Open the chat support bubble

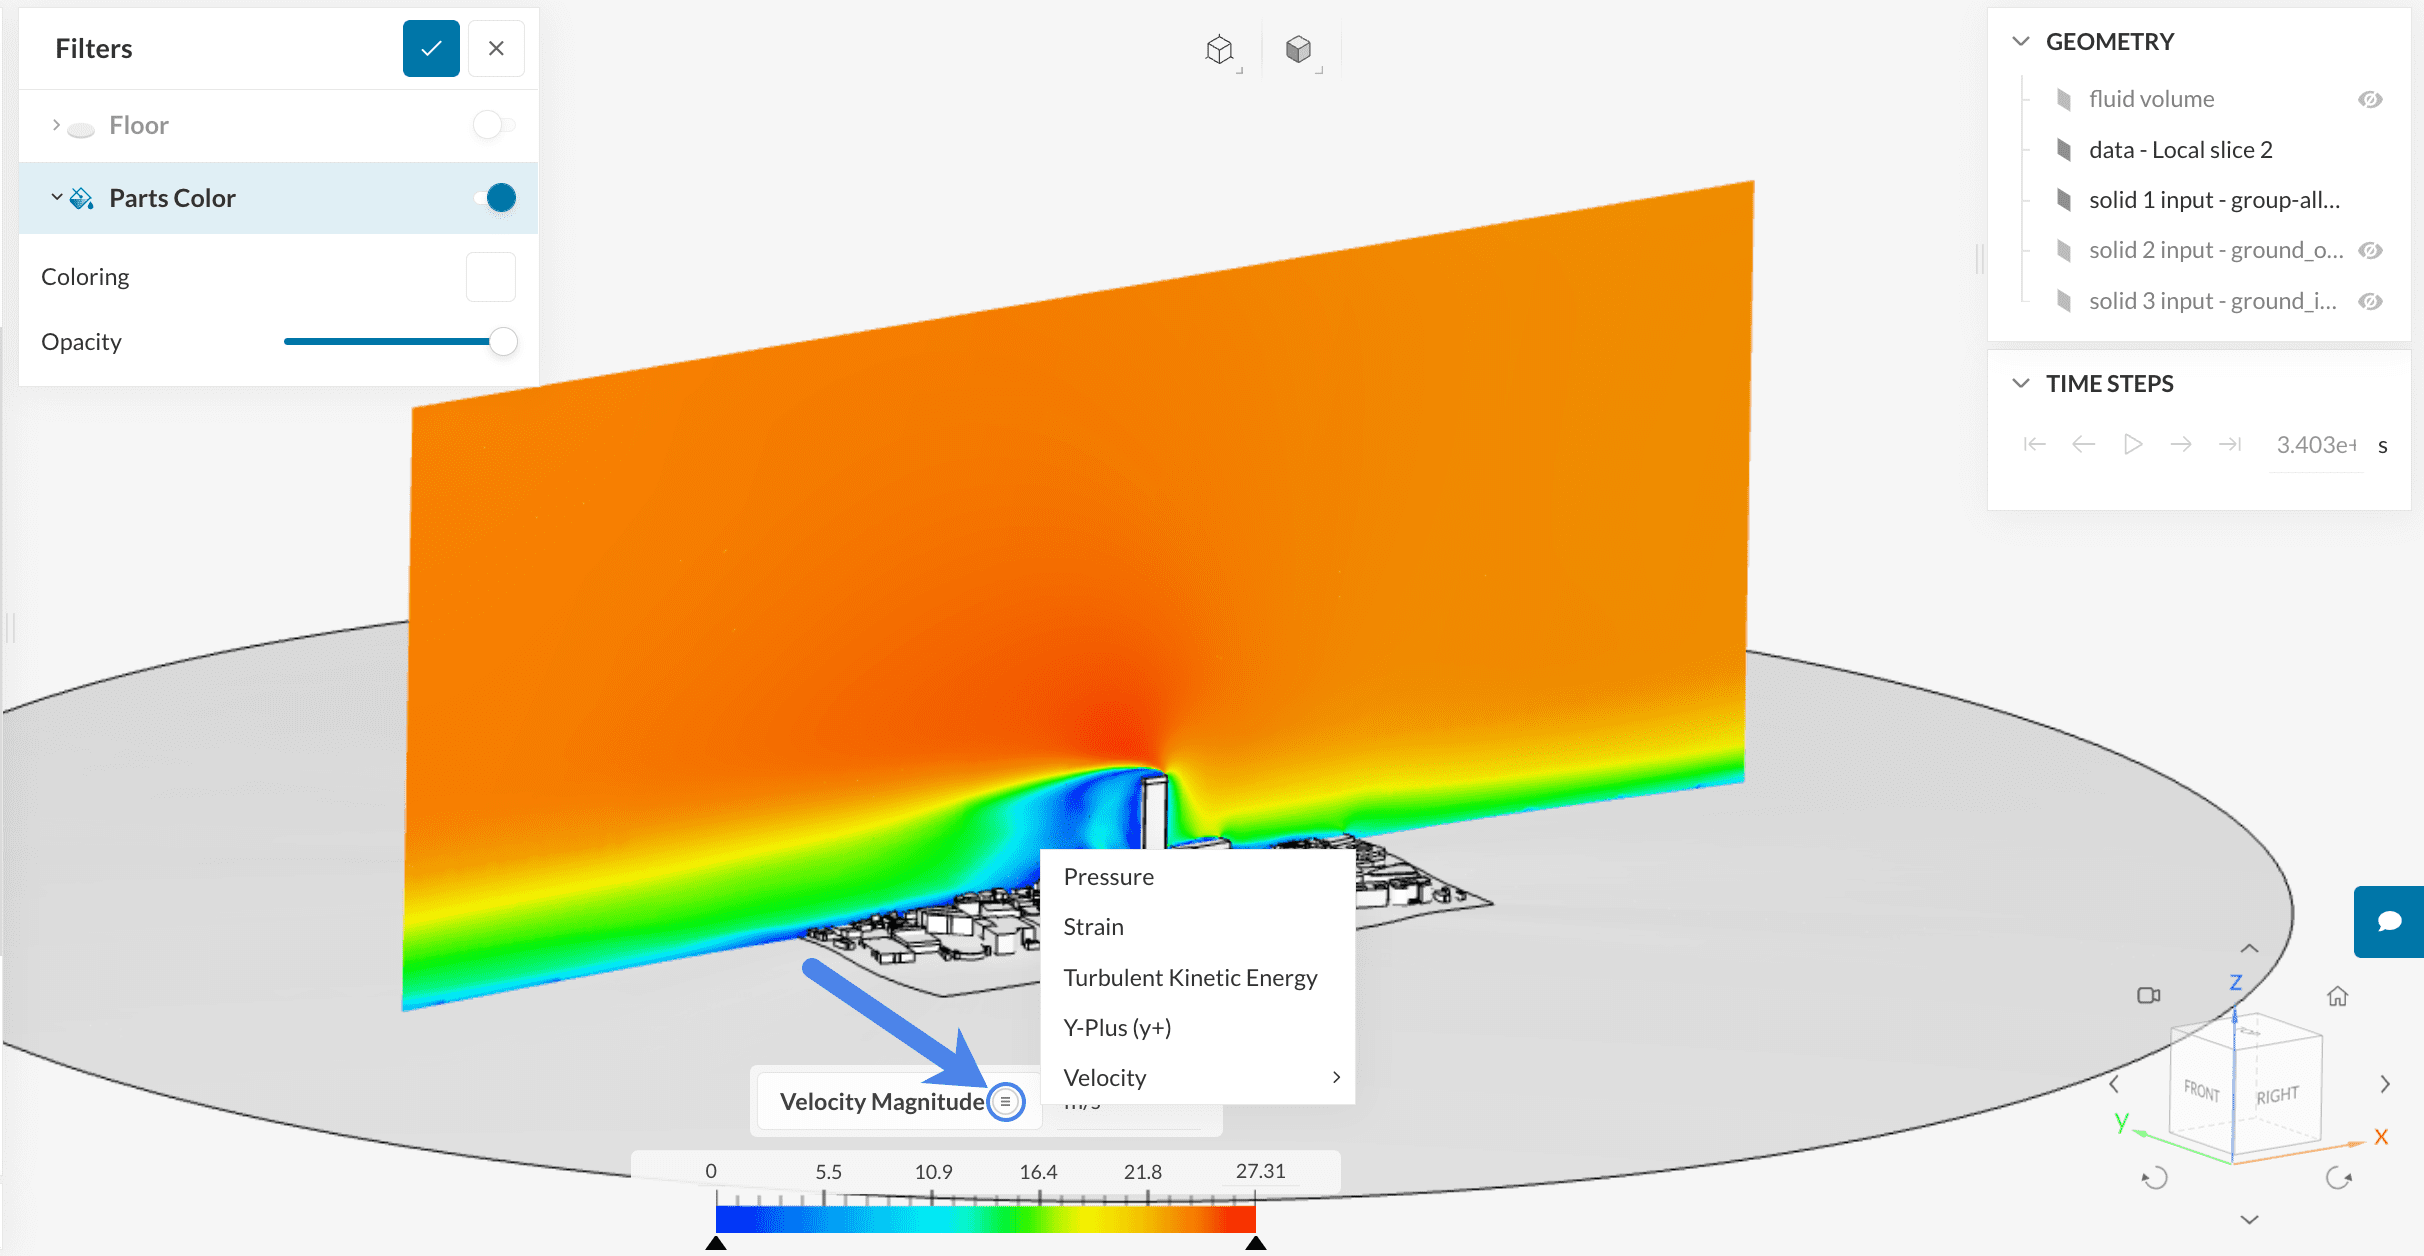point(2389,921)
